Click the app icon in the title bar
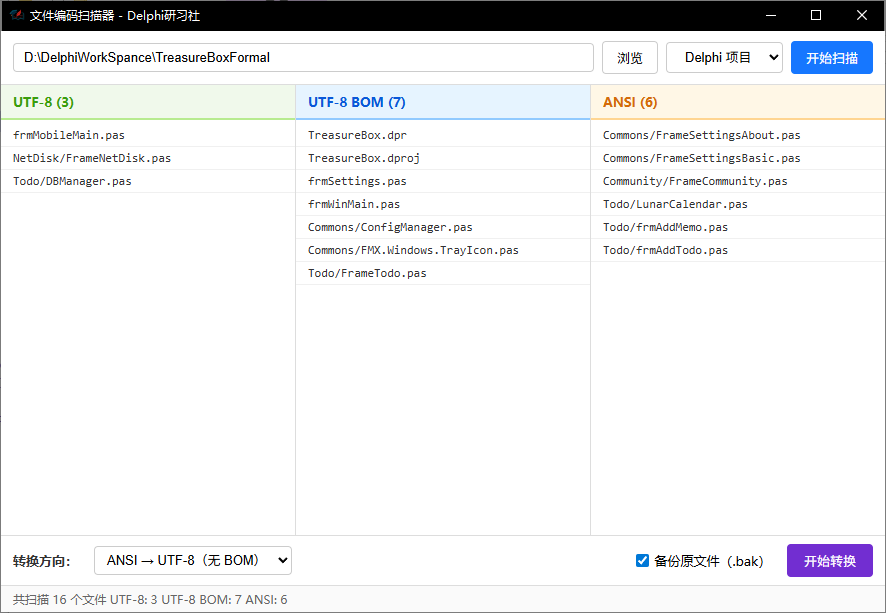This screenshot has width=886, height=613. [x=17, y=15]
